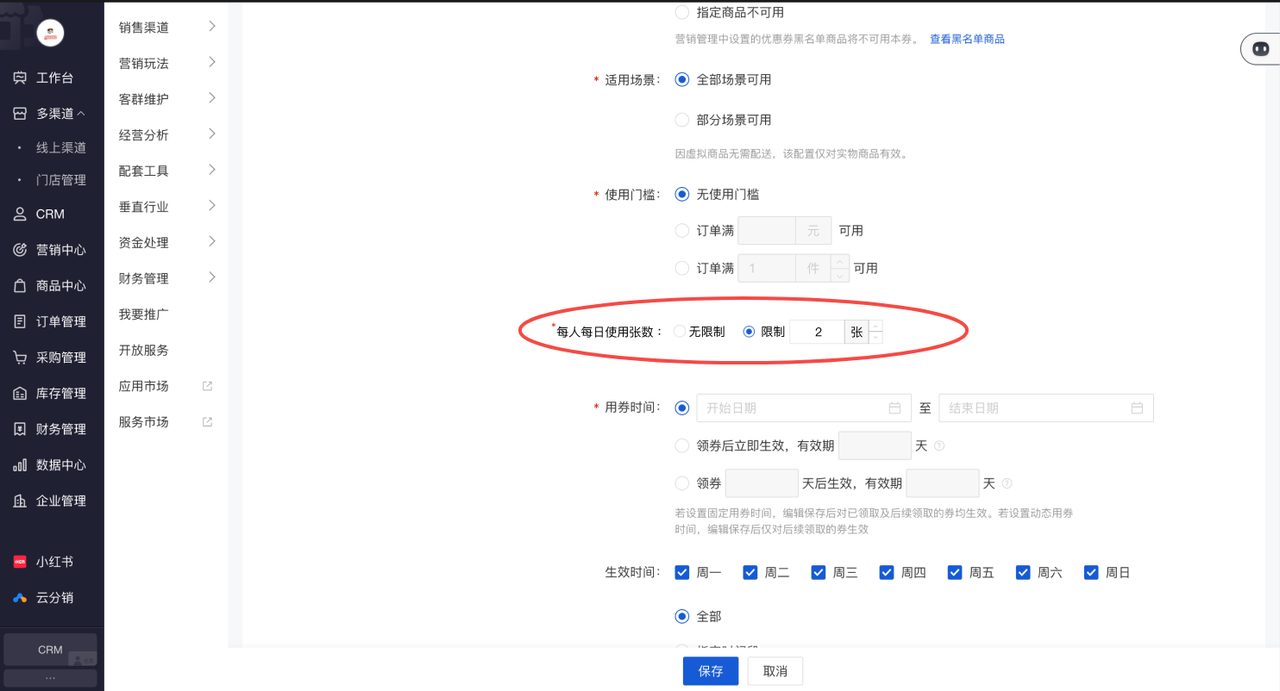This screenshot has height=691, width=1280.
Task: Expand the 营销玩法 menu chevron
Action: [x=212, y=63]
